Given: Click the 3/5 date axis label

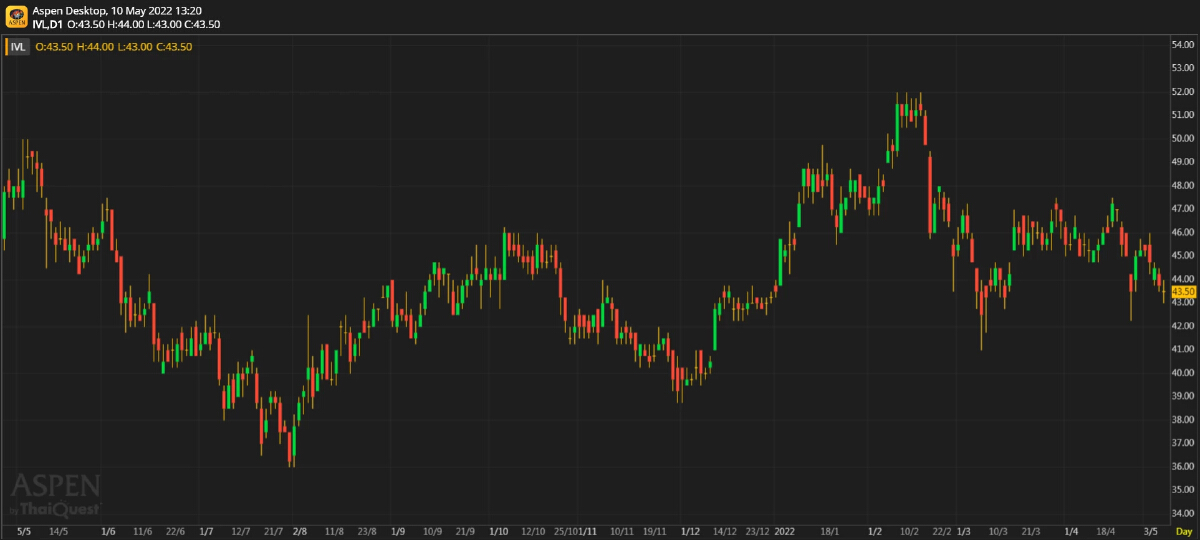Looking at the screenshot, I should (x=1151, y=531).
